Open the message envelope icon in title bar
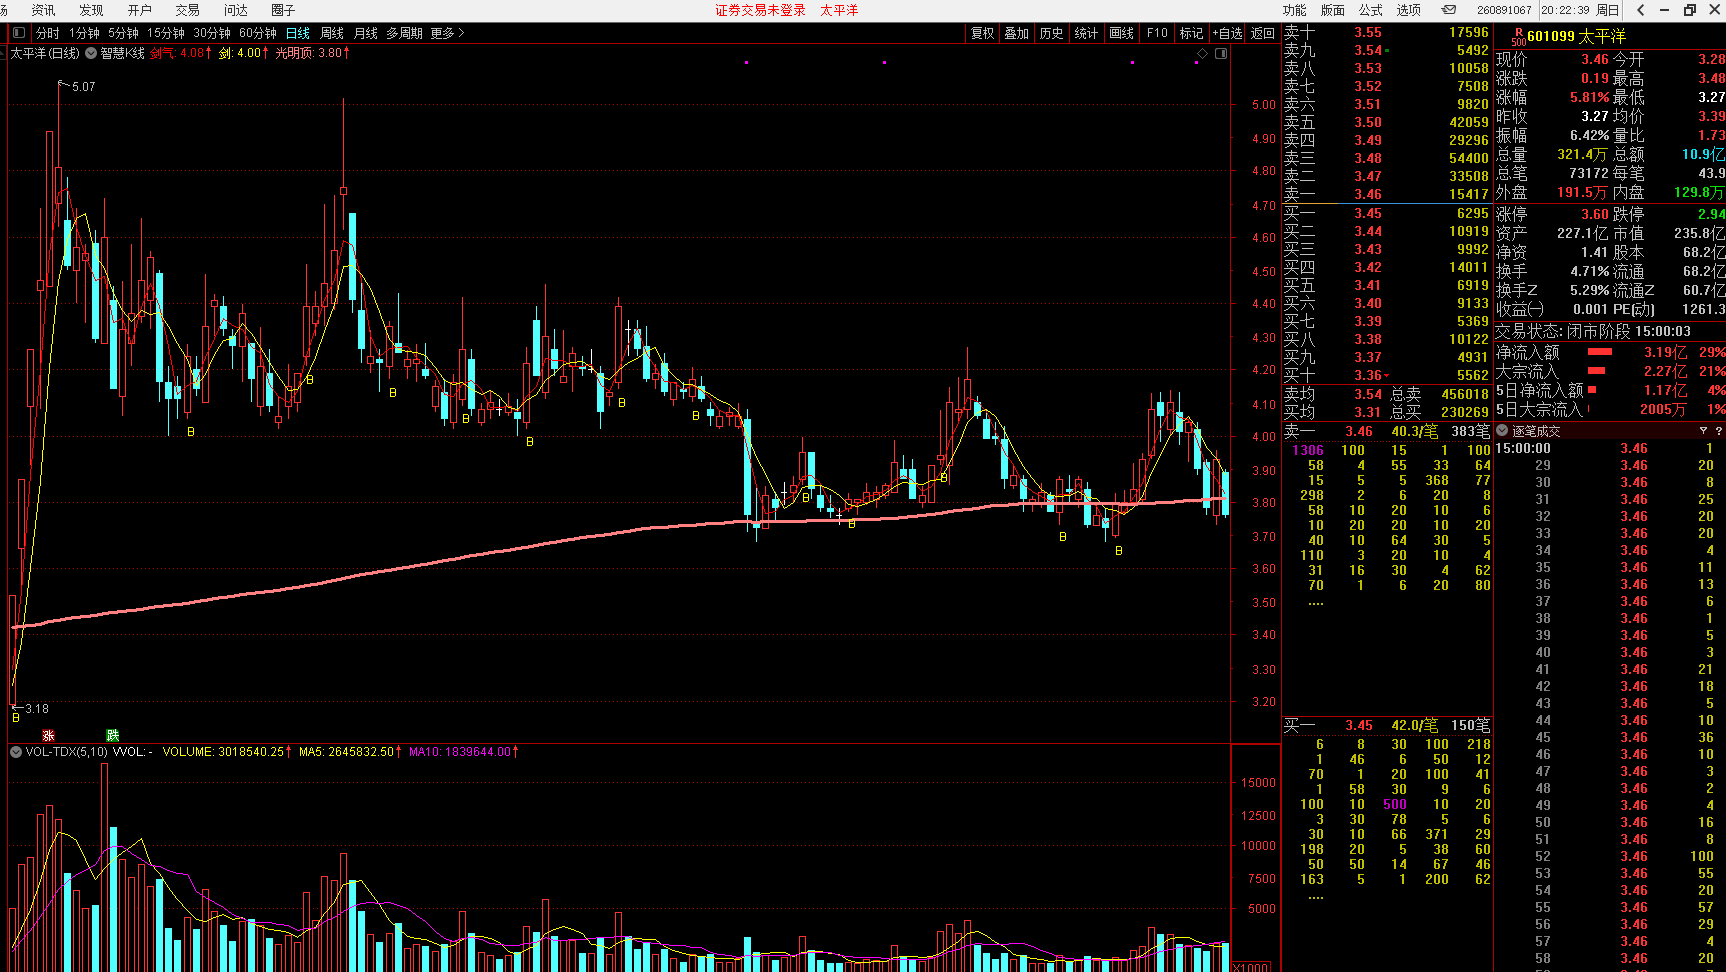 [x=1448, y=10]
